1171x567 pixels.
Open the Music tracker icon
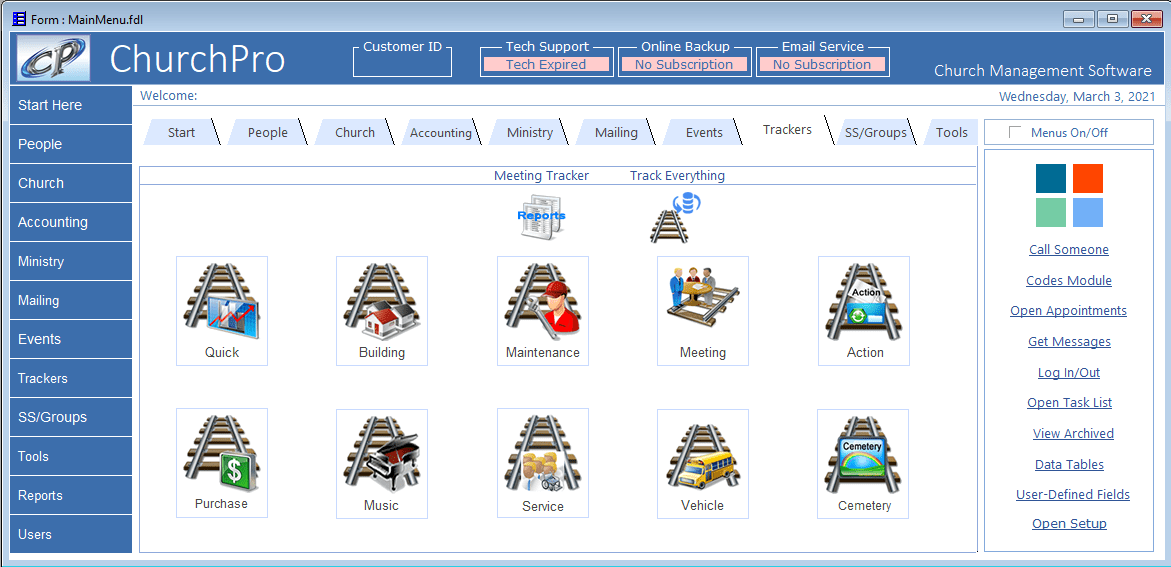point(382,463)
